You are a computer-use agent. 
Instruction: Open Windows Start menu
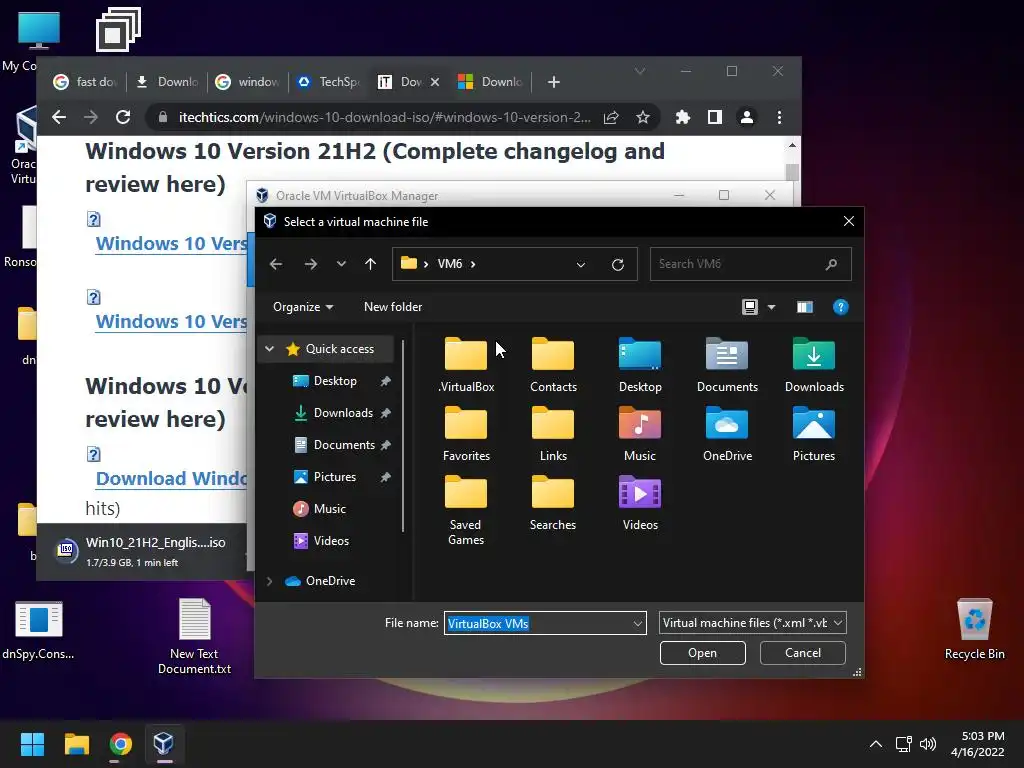coord(32,744)
